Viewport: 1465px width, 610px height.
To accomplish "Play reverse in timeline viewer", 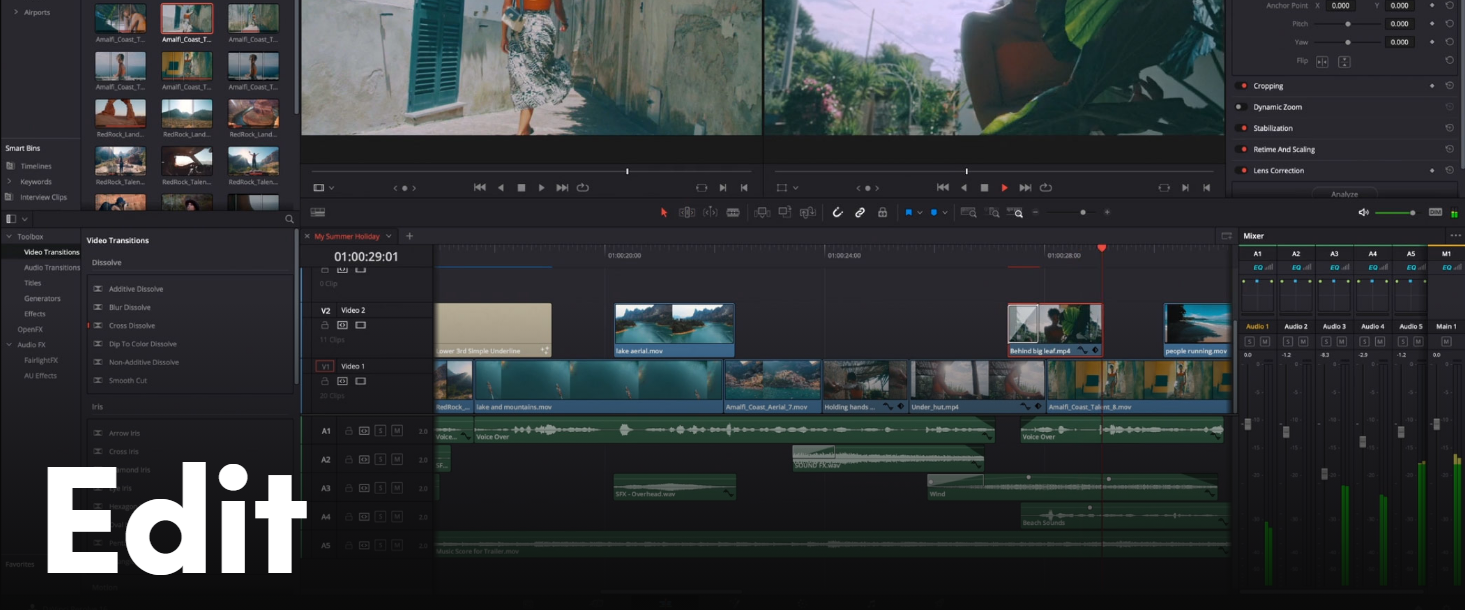I will click(964, 187).
